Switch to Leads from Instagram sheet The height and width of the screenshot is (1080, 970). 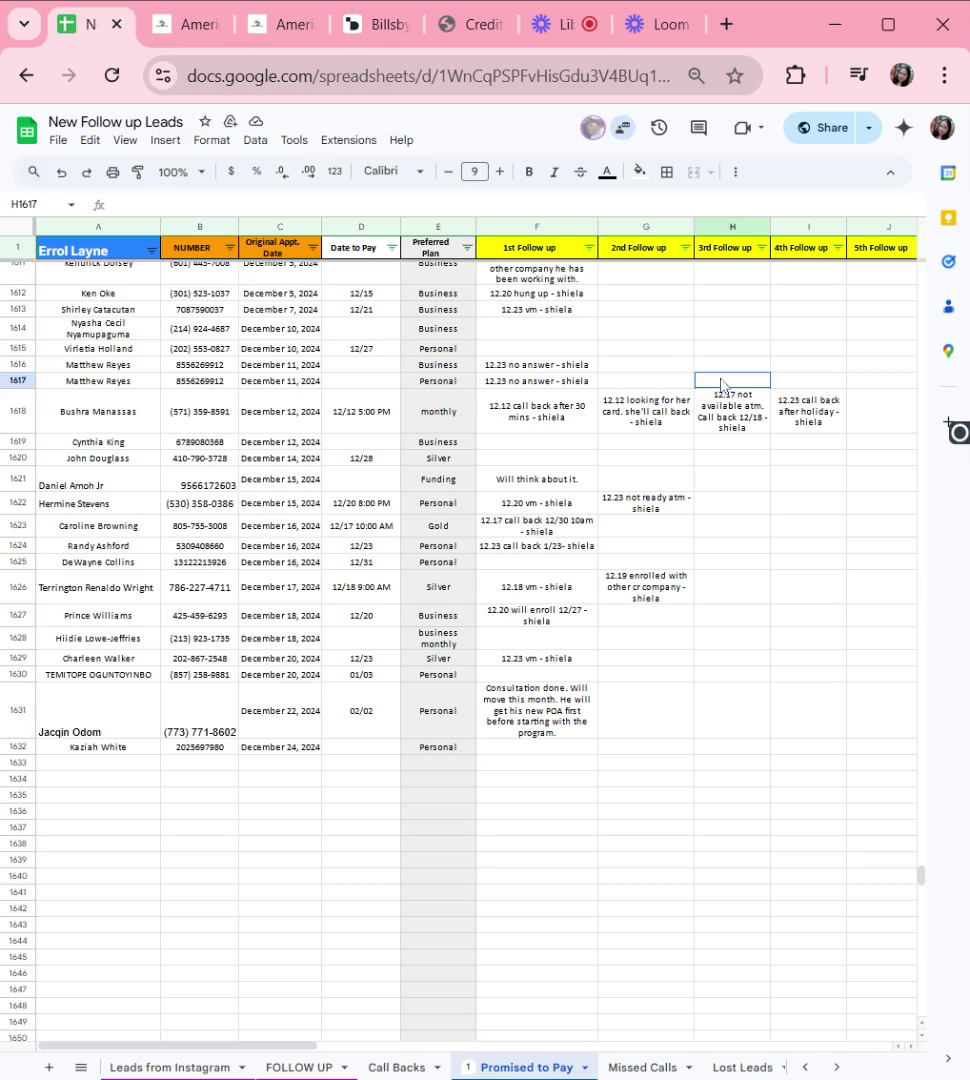(169, 1067)
